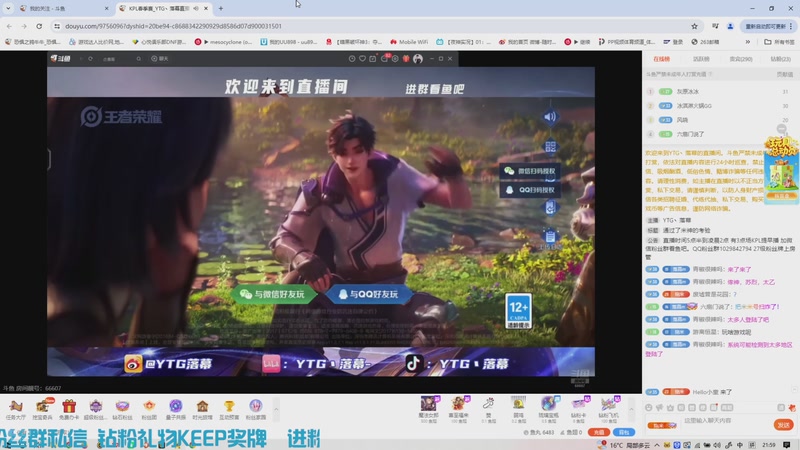Mute the KPL tab via speaker icon
The image size is (800, 450).
click(x=196, y=8)
